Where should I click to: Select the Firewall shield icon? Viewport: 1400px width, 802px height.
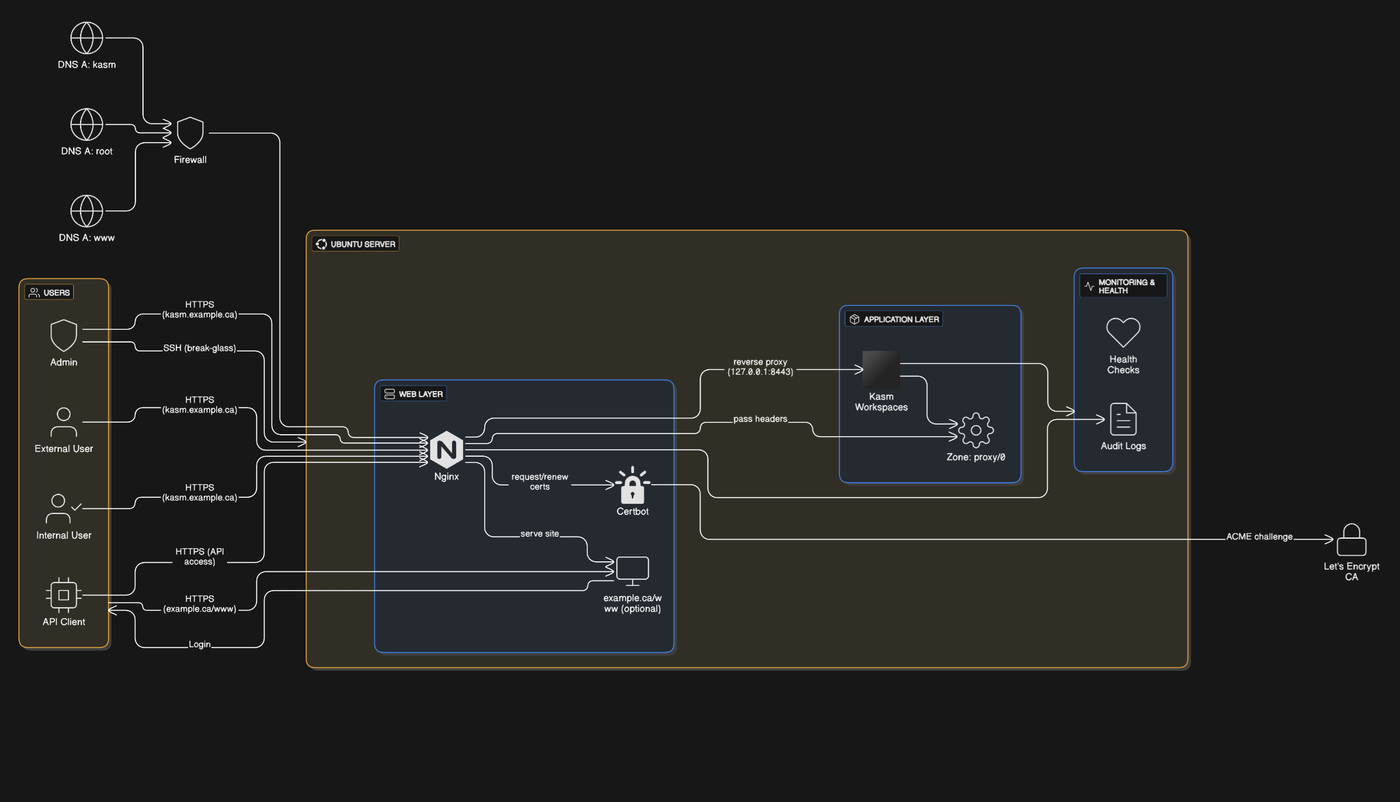click(x=189, y=133)
